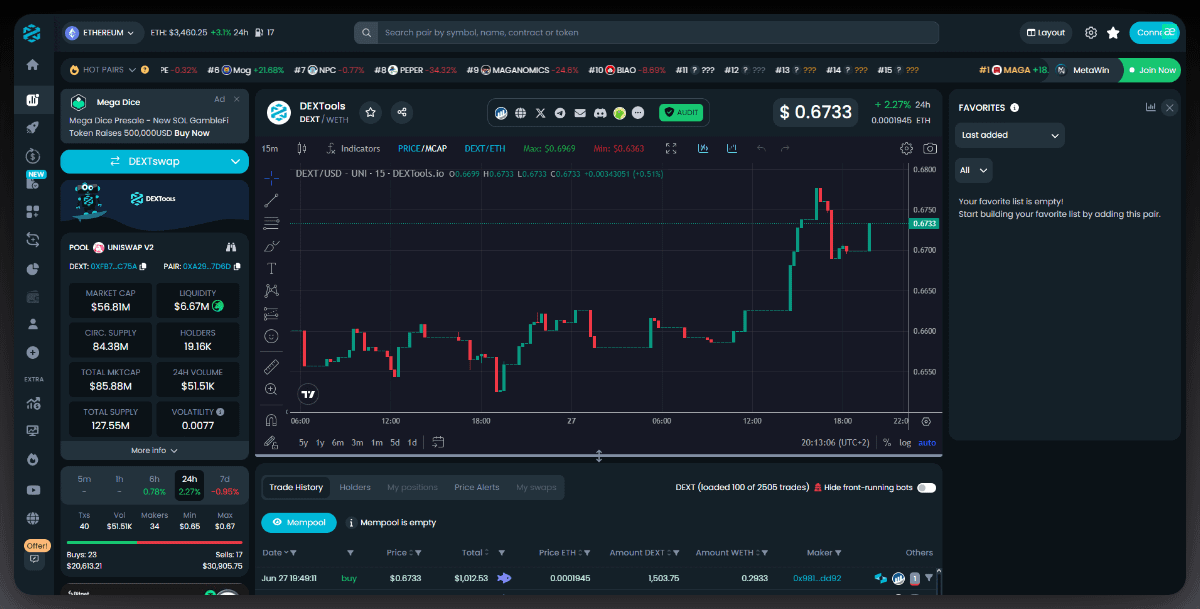Open the token's X (Twitter) link

point(541,113)
